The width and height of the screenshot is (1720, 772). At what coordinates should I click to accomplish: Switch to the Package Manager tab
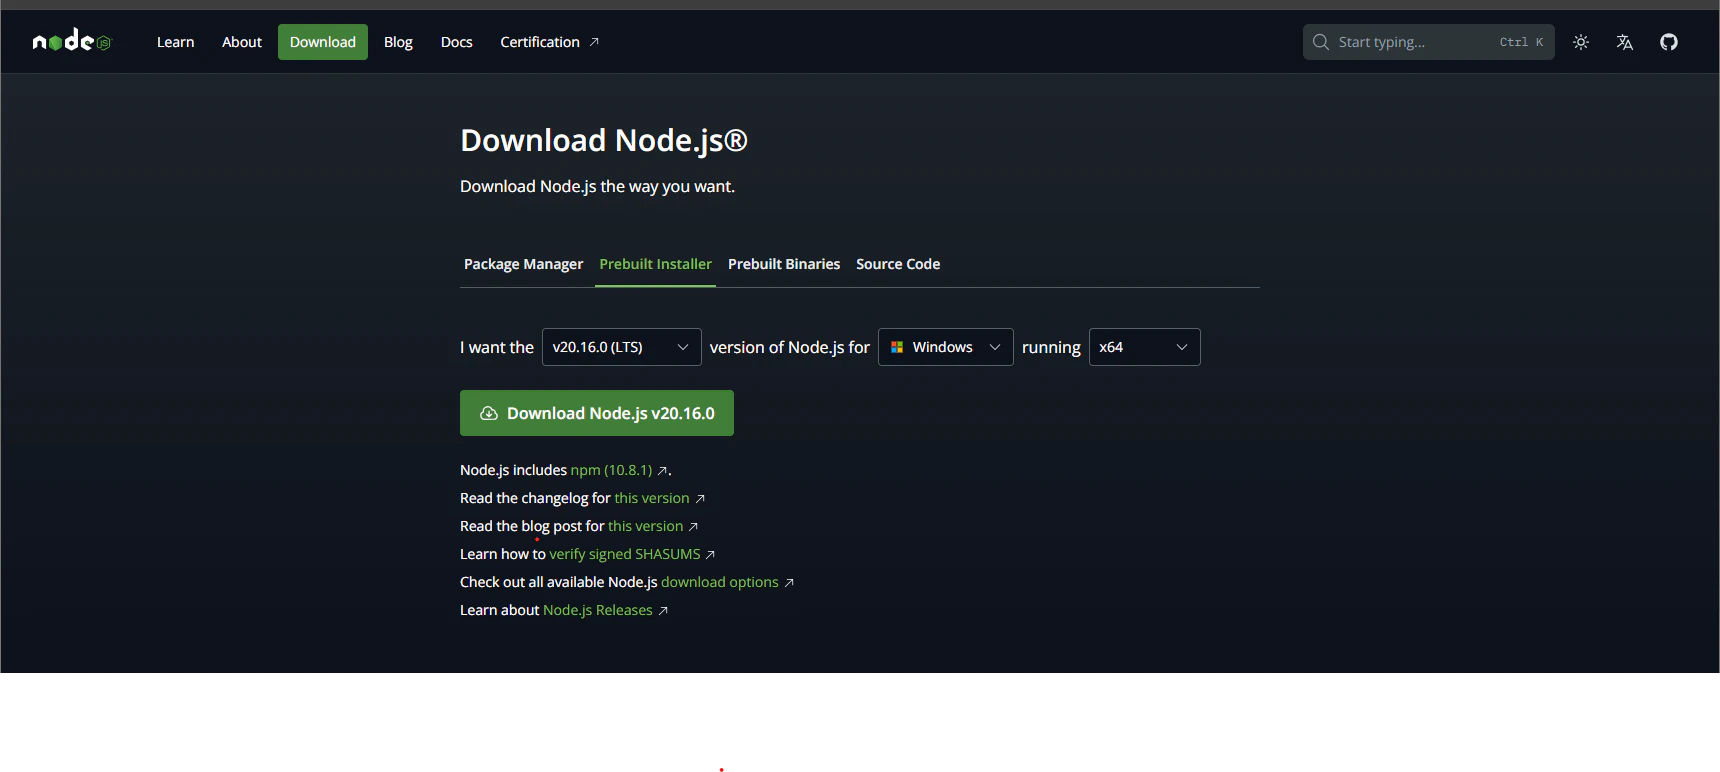pos(523,264)
